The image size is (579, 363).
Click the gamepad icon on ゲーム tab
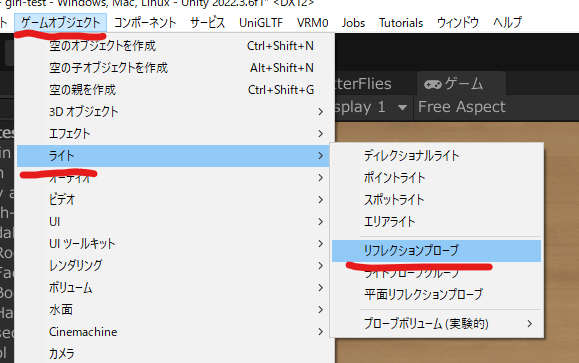[432, 85]
